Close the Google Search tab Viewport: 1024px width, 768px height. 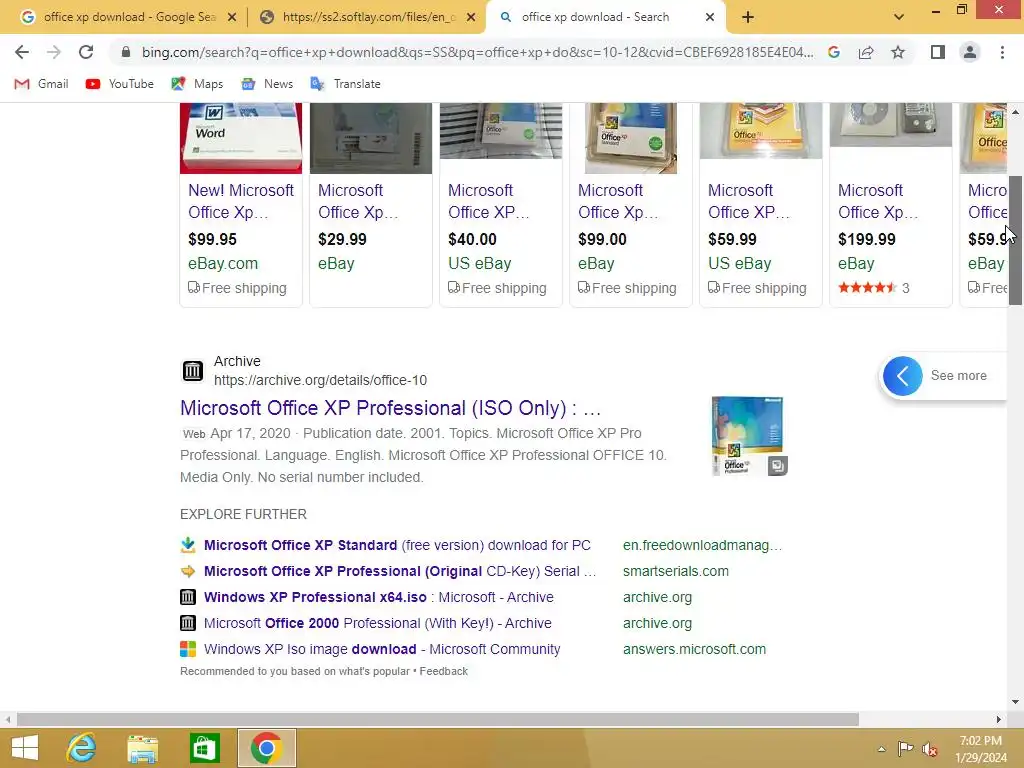pyautogui.click(x=232, y=18)
